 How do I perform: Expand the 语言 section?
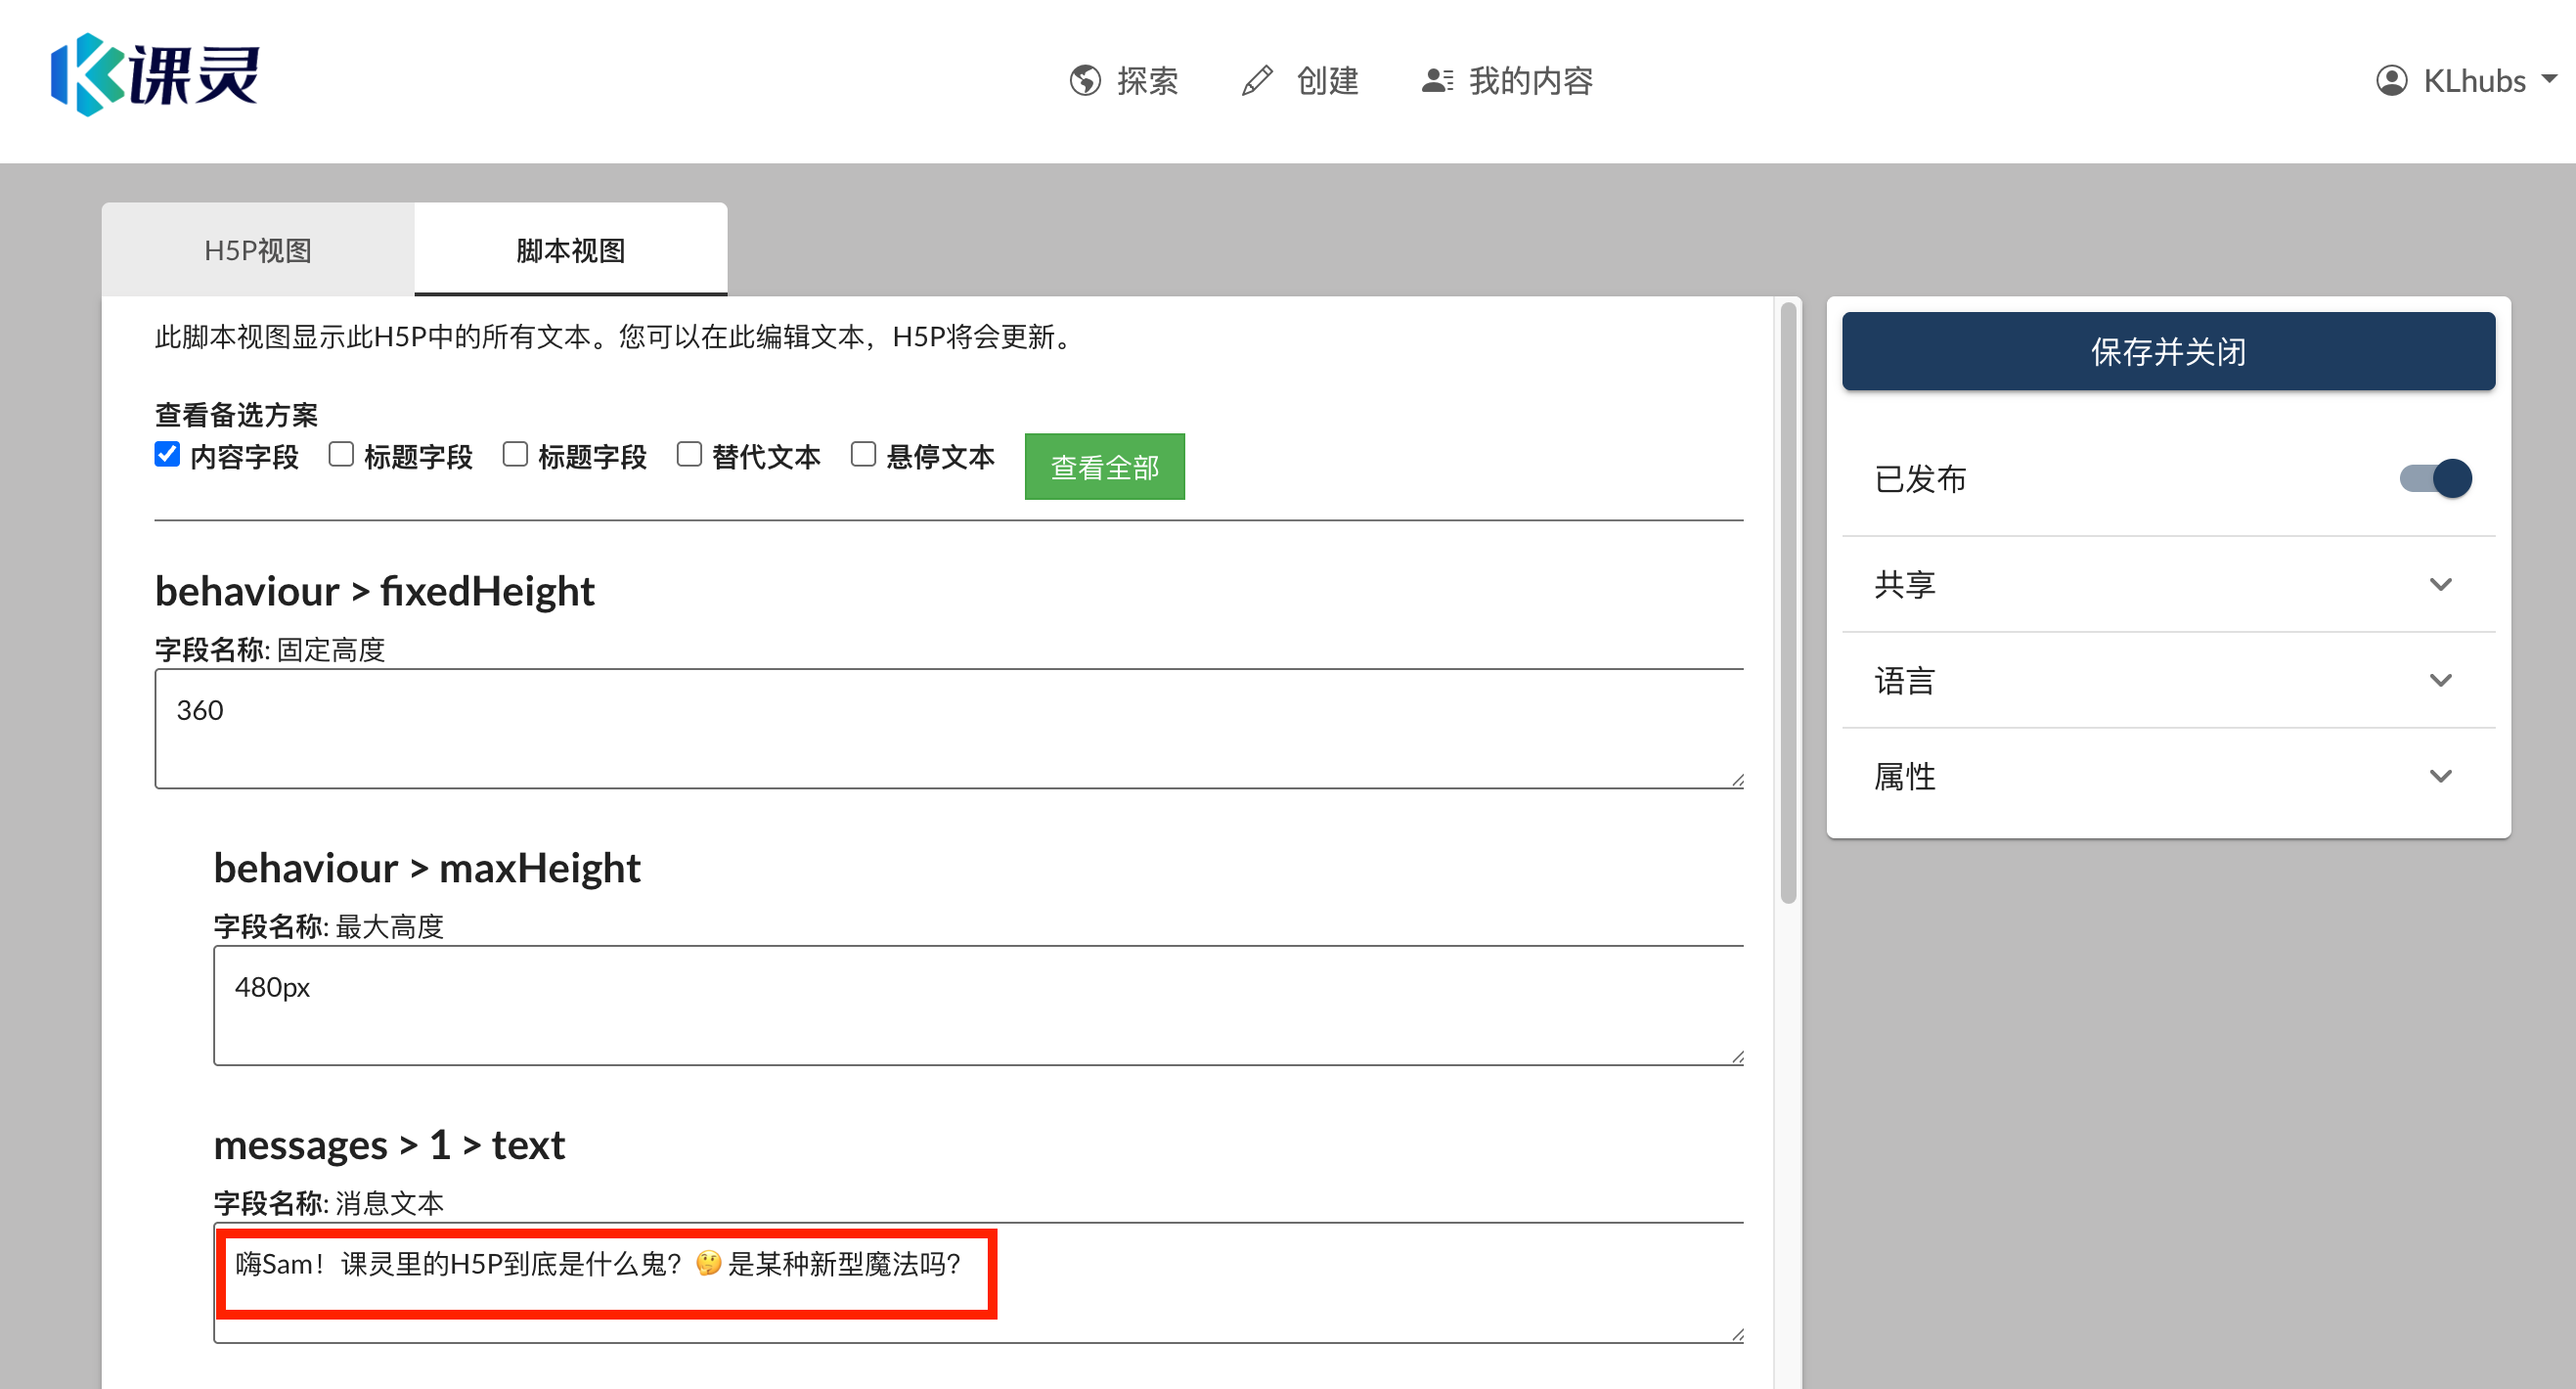2441,680
